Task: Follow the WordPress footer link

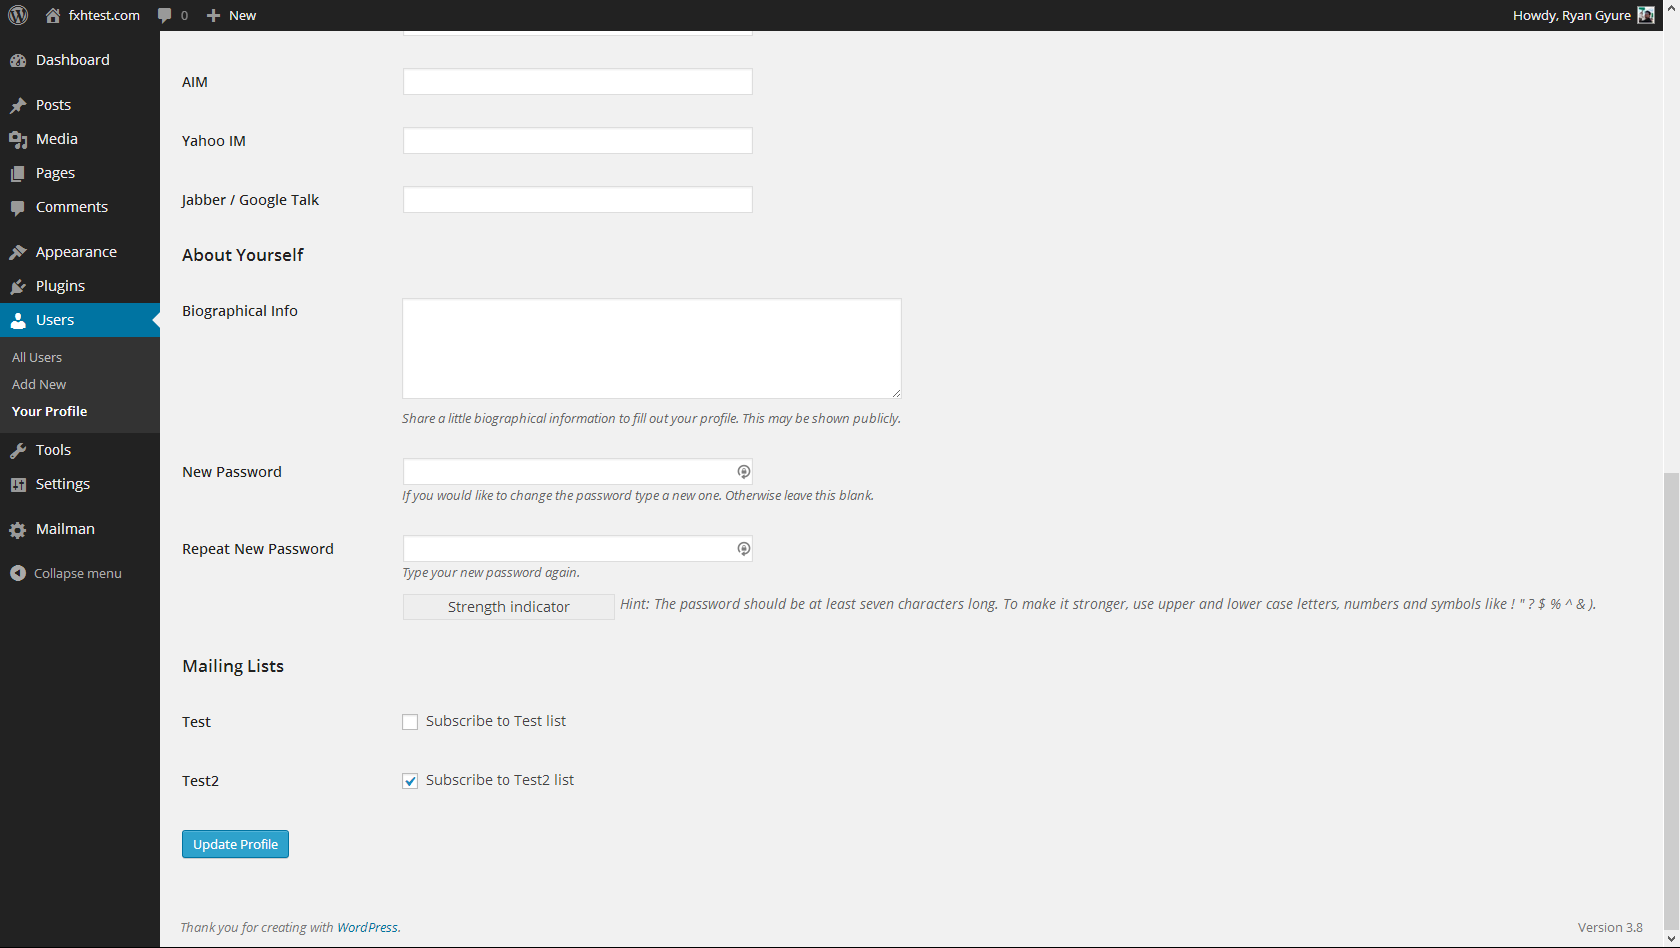Action: click(x=367, y=927)
